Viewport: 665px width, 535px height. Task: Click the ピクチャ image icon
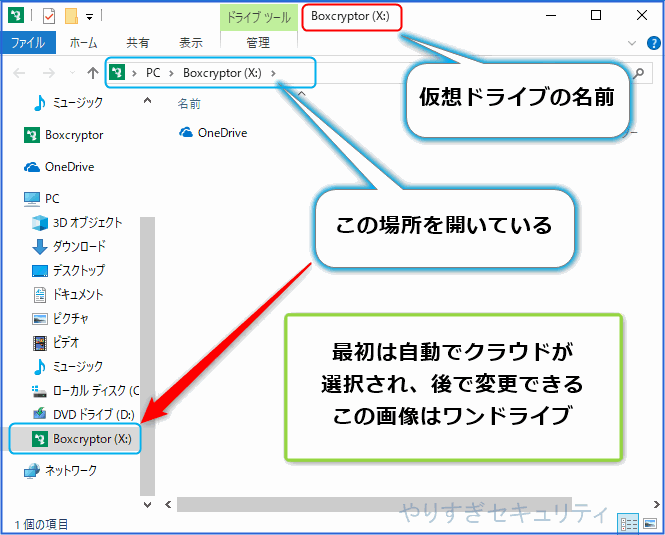point(40,319)
